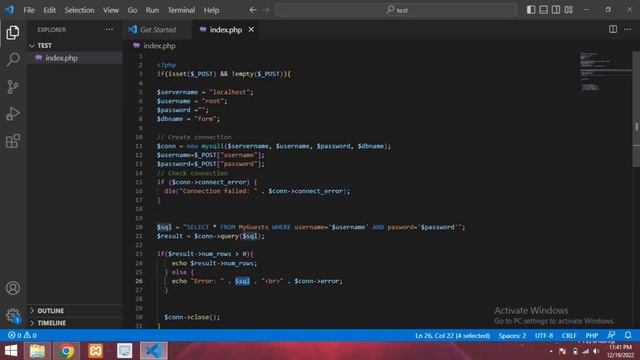Click the search box showing test

396,10
